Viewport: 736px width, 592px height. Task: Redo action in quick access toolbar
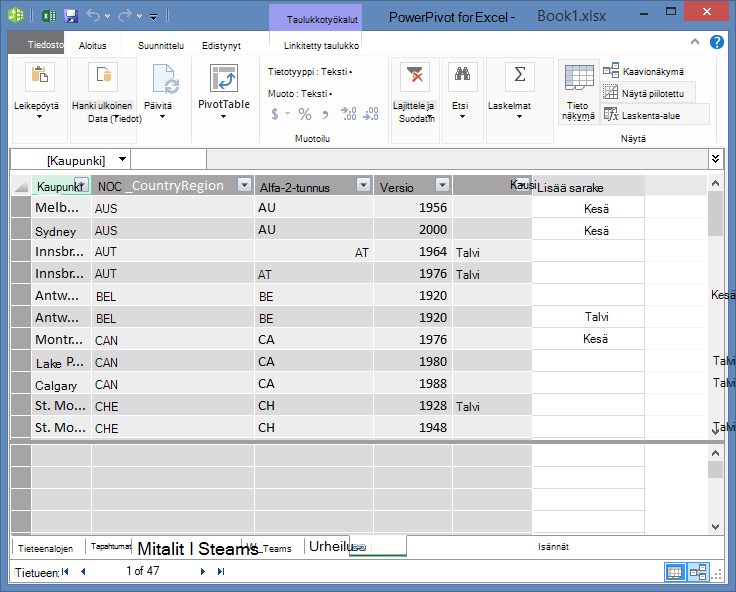click(x=125, y=16)
